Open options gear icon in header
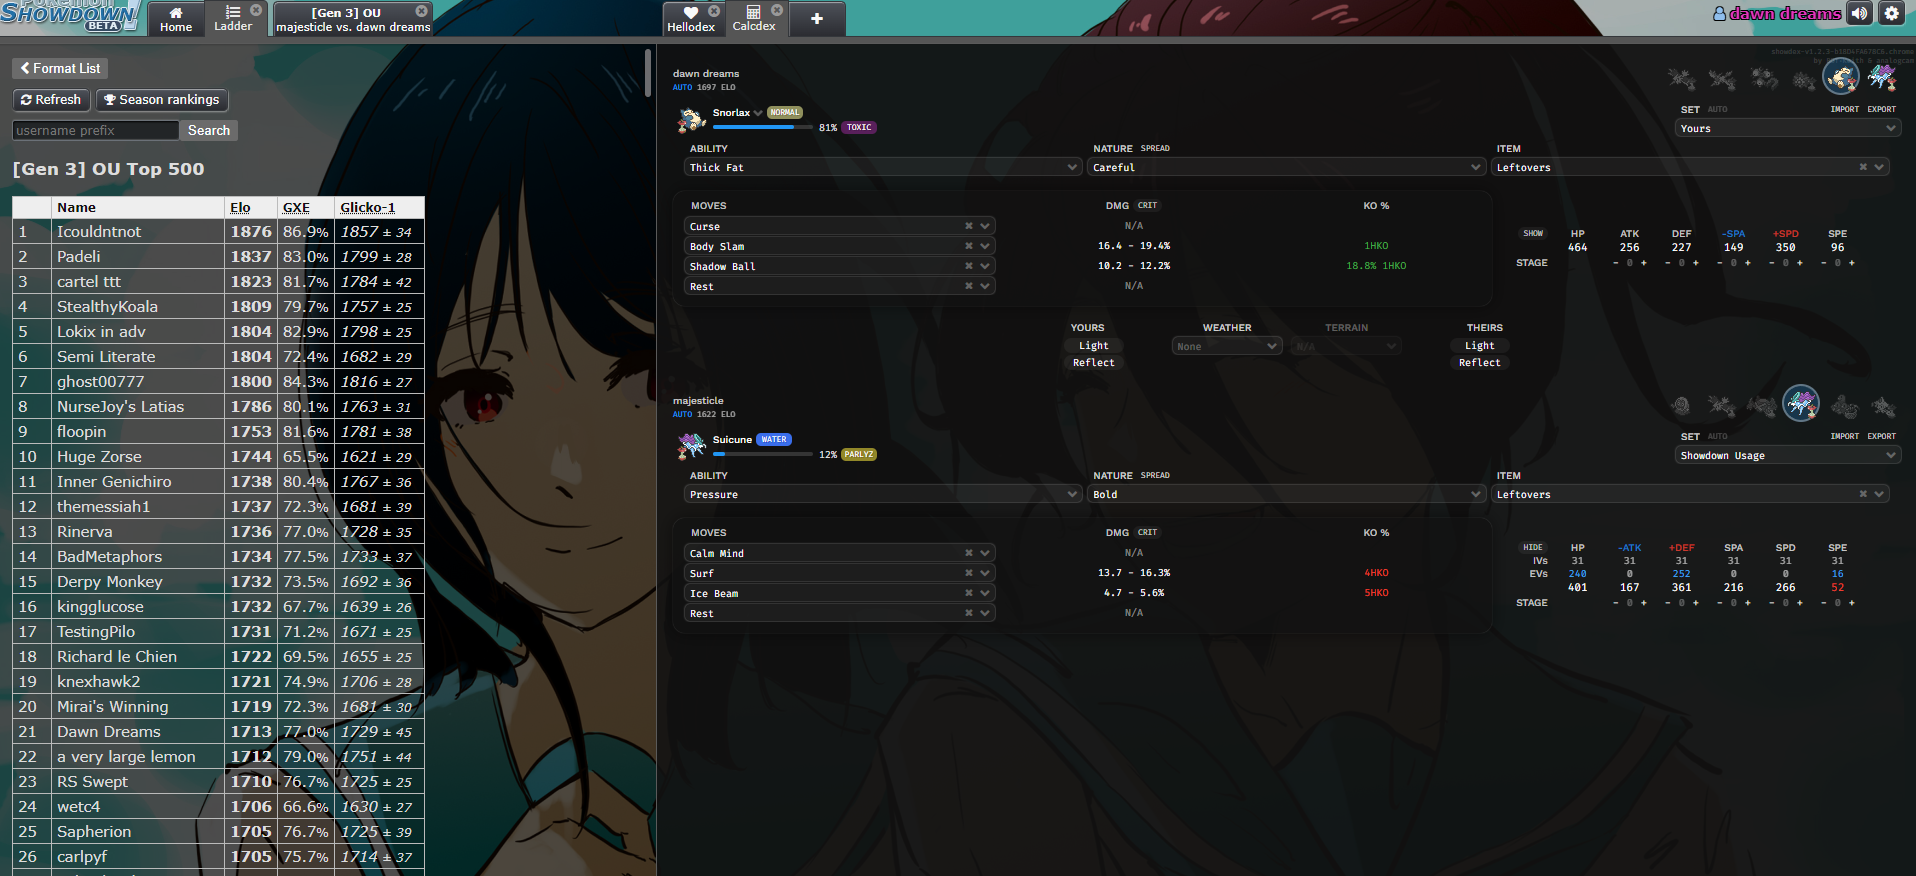 click(1891, 13)
